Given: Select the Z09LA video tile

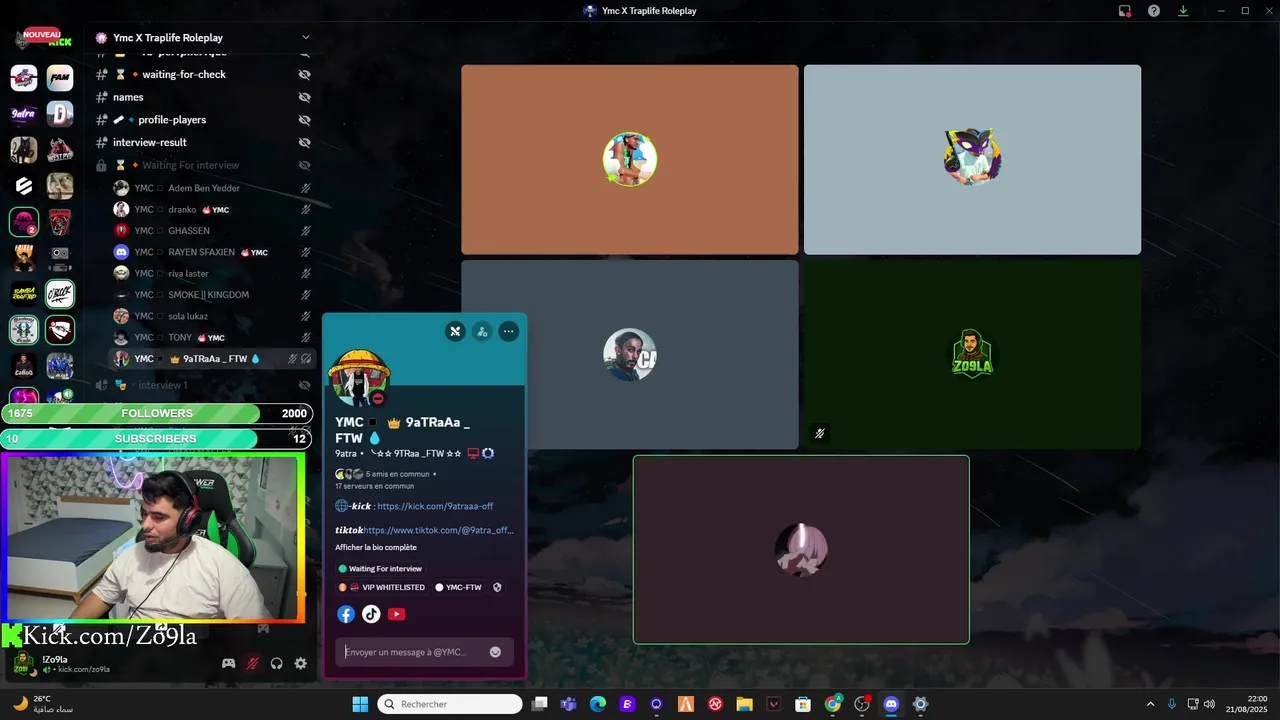Looking at the screenshot, I should [972, 355].
